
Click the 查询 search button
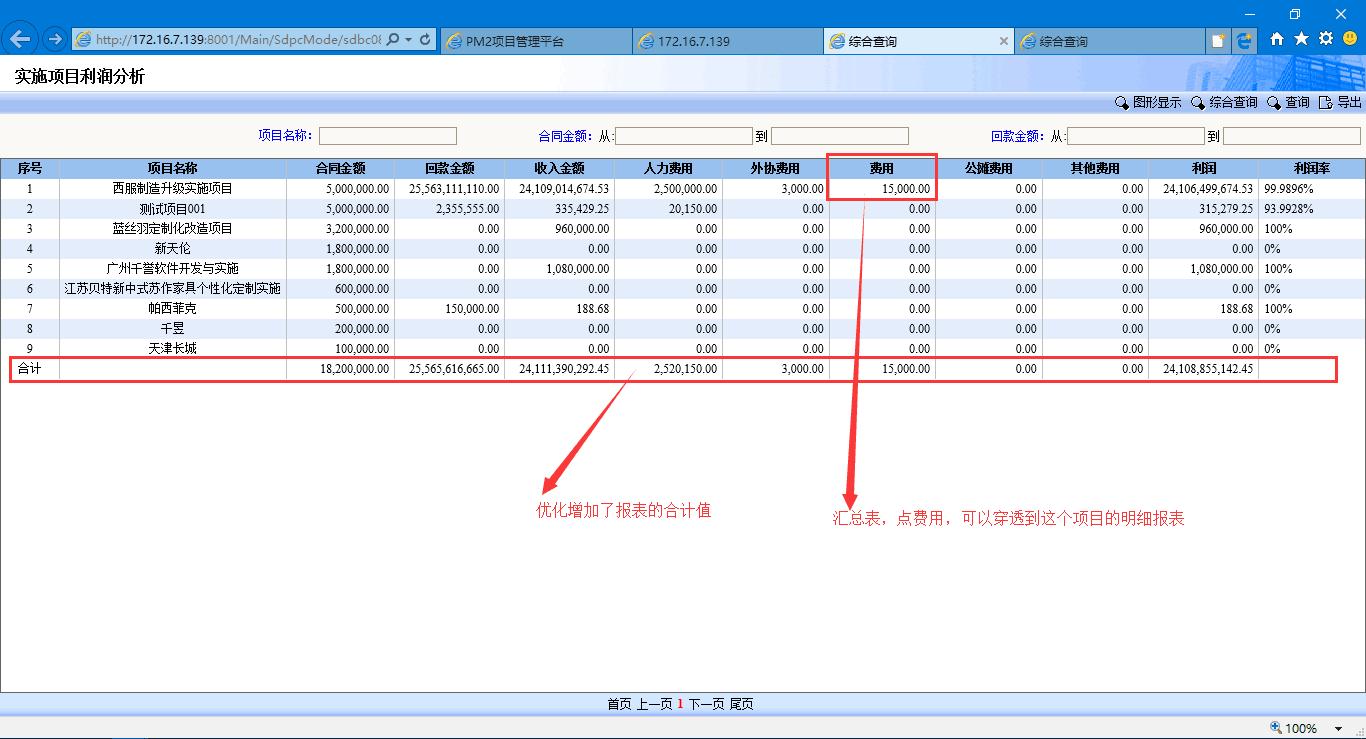(x=1288, y=103)
